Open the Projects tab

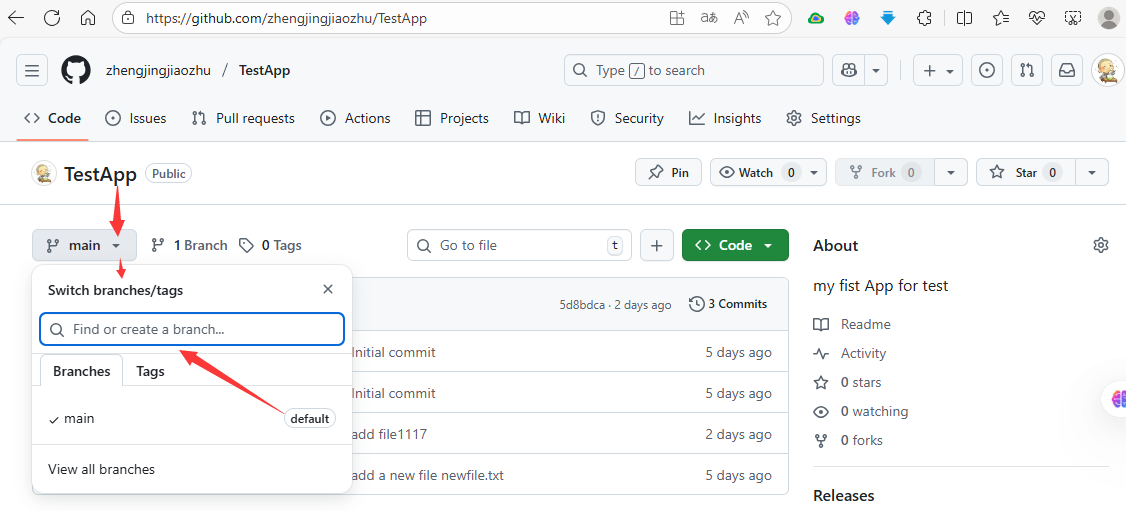coord(452,118)
